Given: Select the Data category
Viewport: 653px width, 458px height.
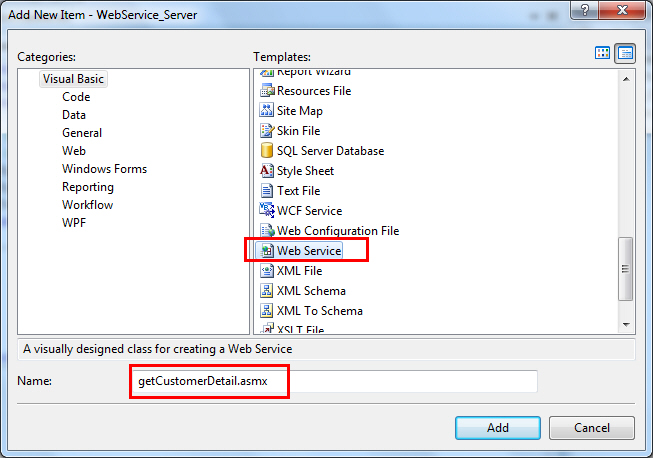Looking at the screenshot, I should [74, 114].
